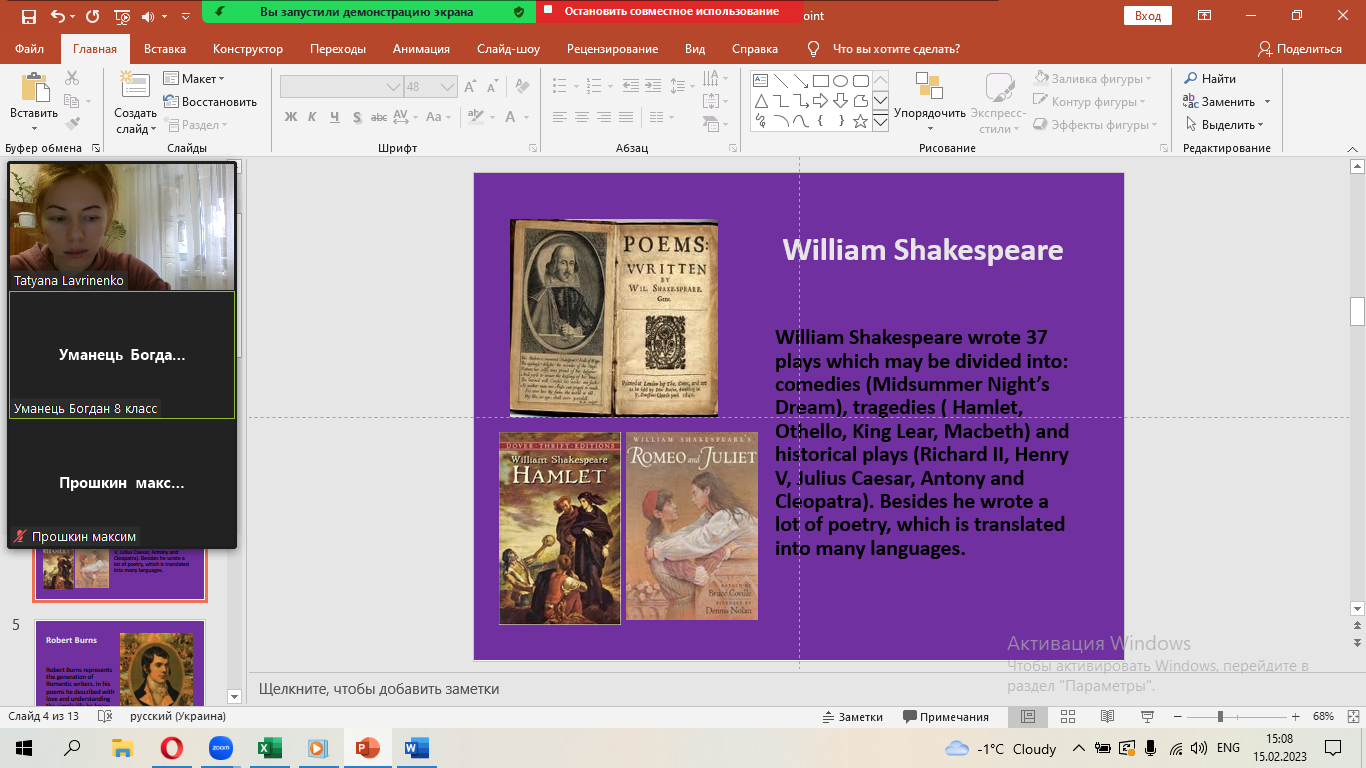Switch to the Вставка ribbon tab

[165, 49]
